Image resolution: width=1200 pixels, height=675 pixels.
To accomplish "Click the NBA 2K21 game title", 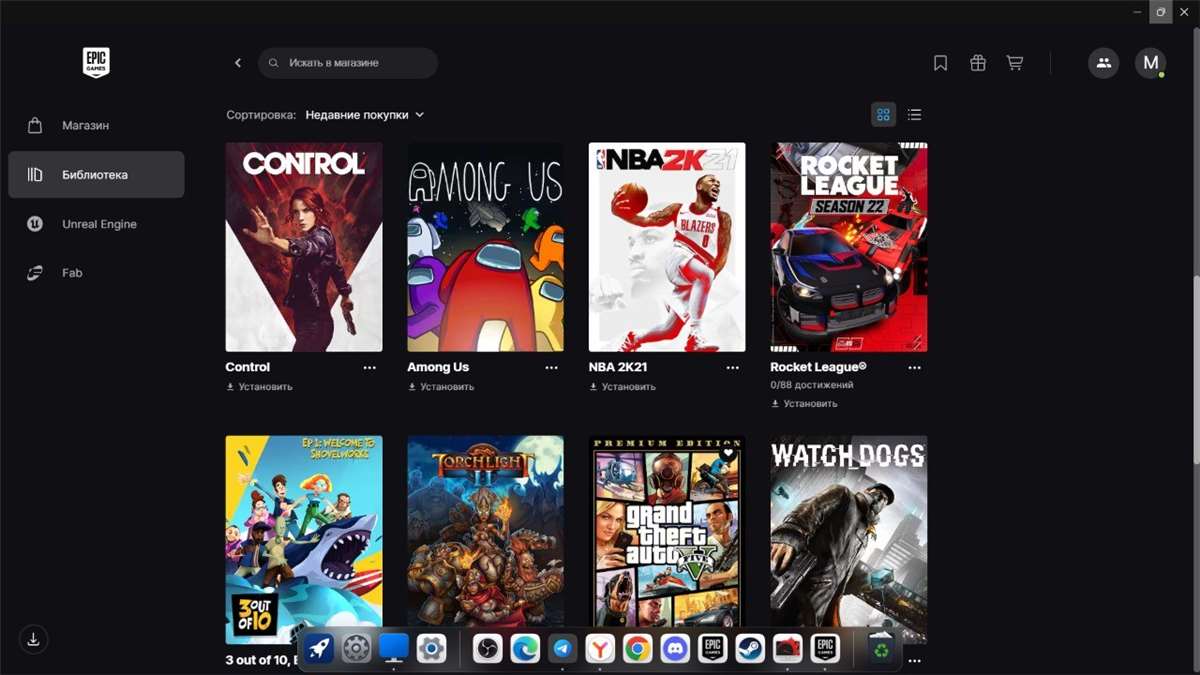I will [620, 367].
